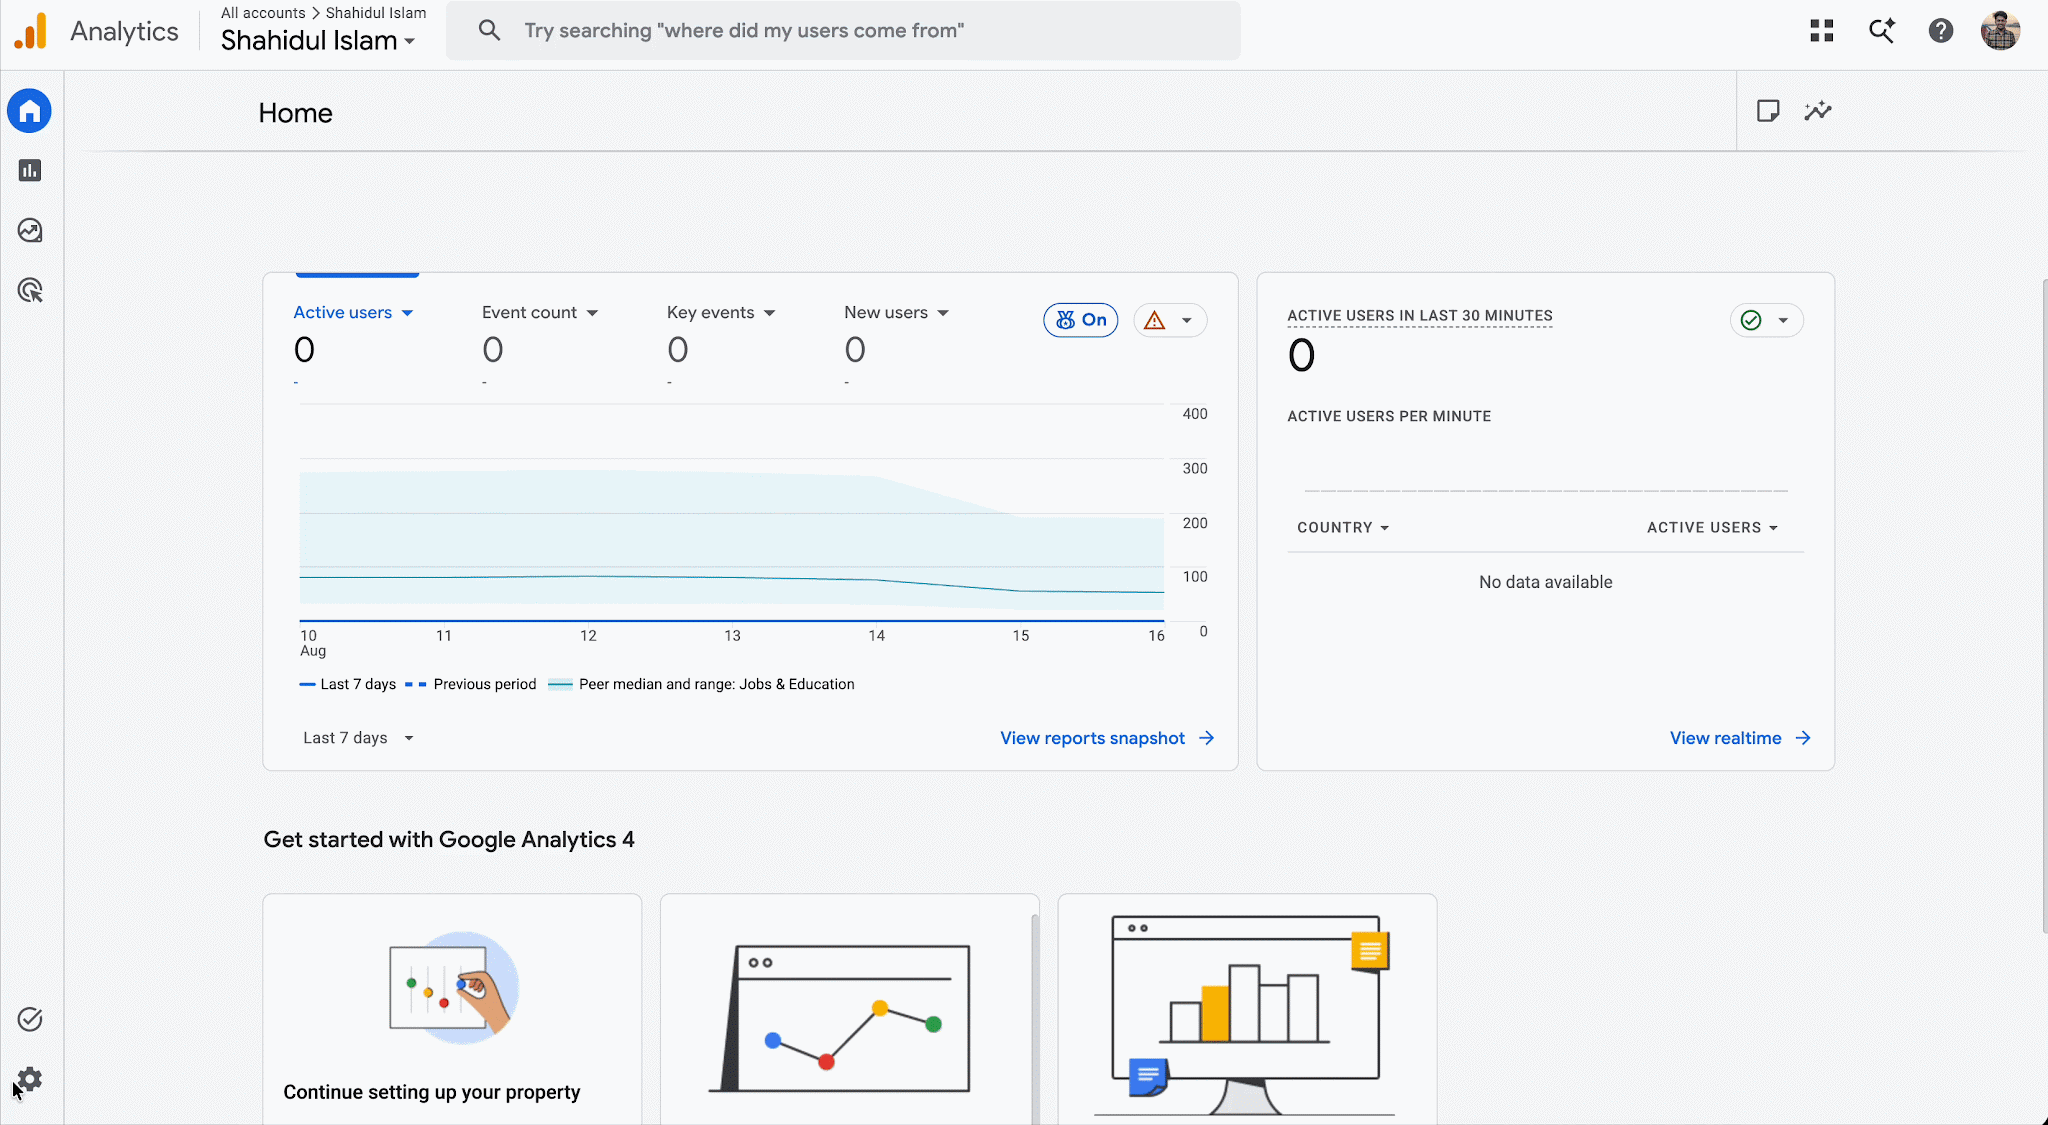Click the Home page heading
This screenshot has width=2048, height=1125.
tap(295, 113)
